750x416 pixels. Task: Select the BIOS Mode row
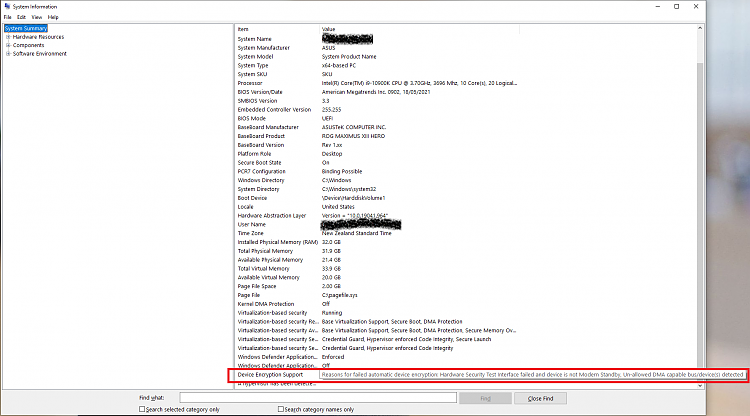(x=377, y=119)
